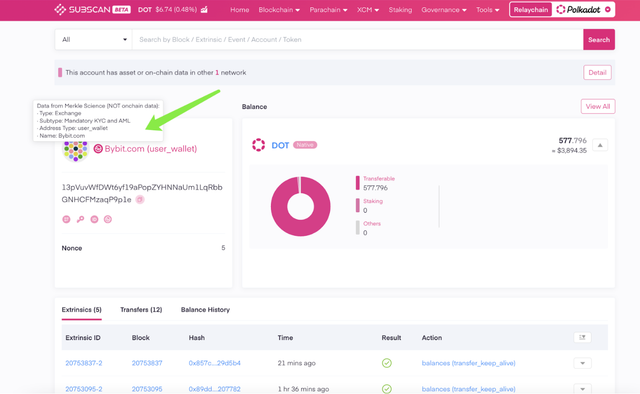Click the balance donut chart
The image size is (640, 394).
300,206
